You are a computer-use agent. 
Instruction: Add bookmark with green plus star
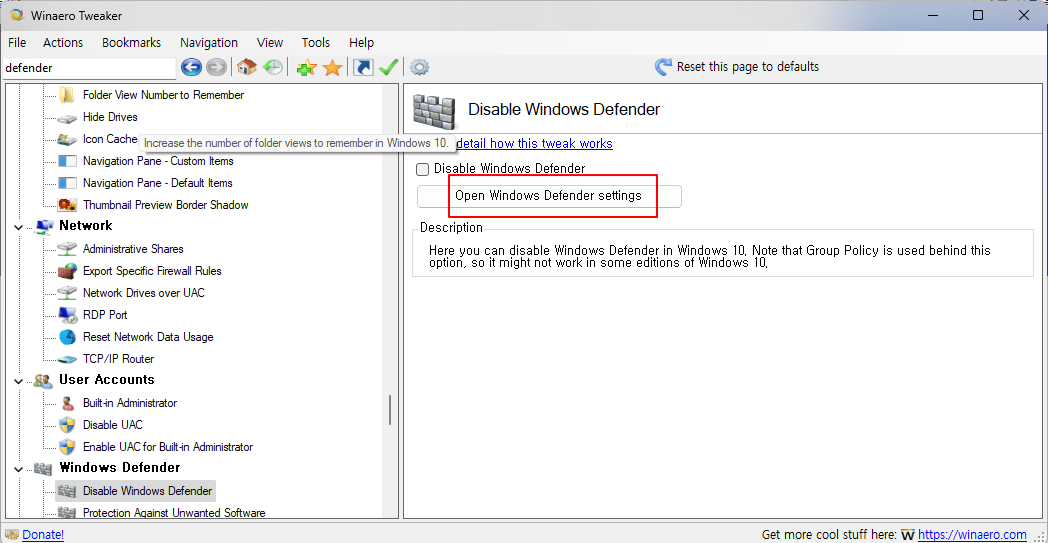[x=306, y=68]
